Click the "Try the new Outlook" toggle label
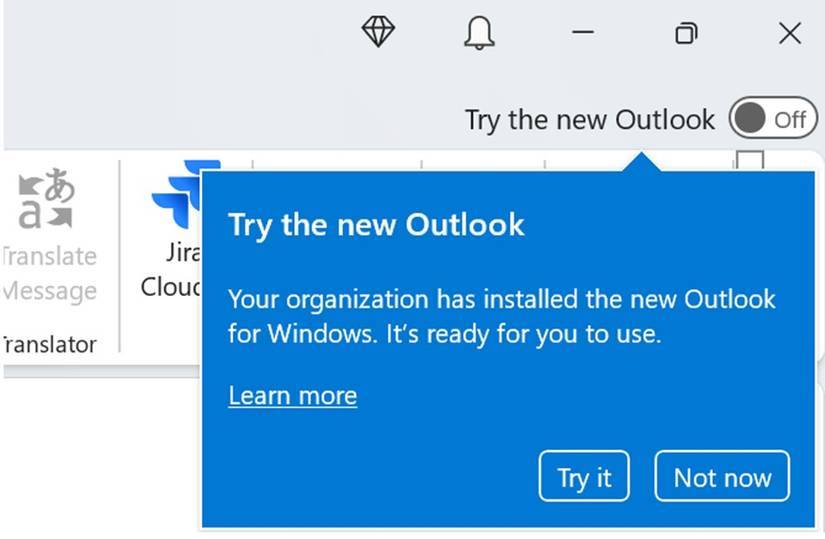 tap(590, 120)
